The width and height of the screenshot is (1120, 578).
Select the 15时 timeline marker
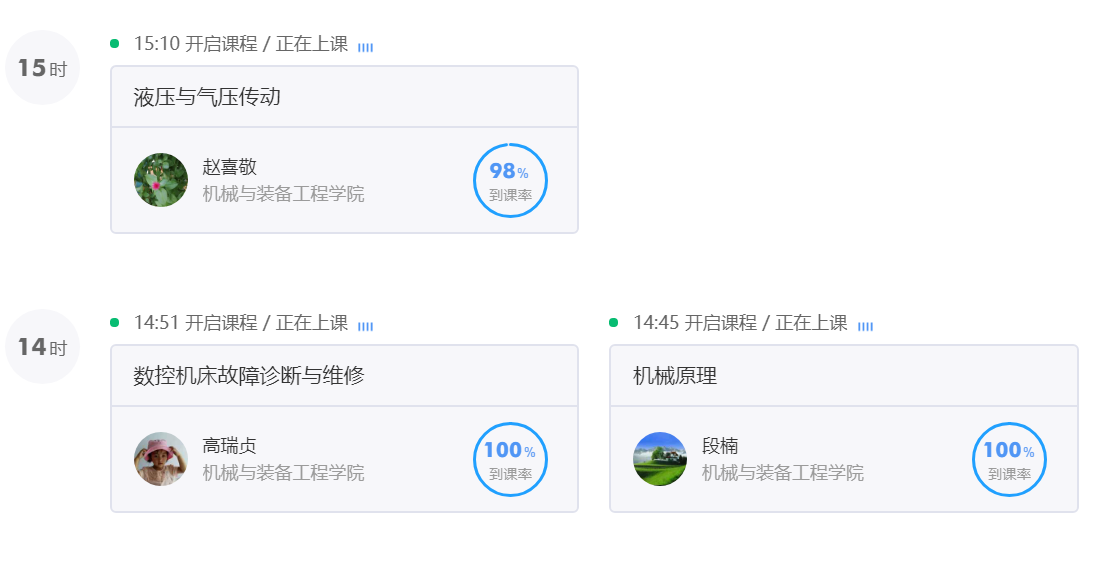(42, 68)
